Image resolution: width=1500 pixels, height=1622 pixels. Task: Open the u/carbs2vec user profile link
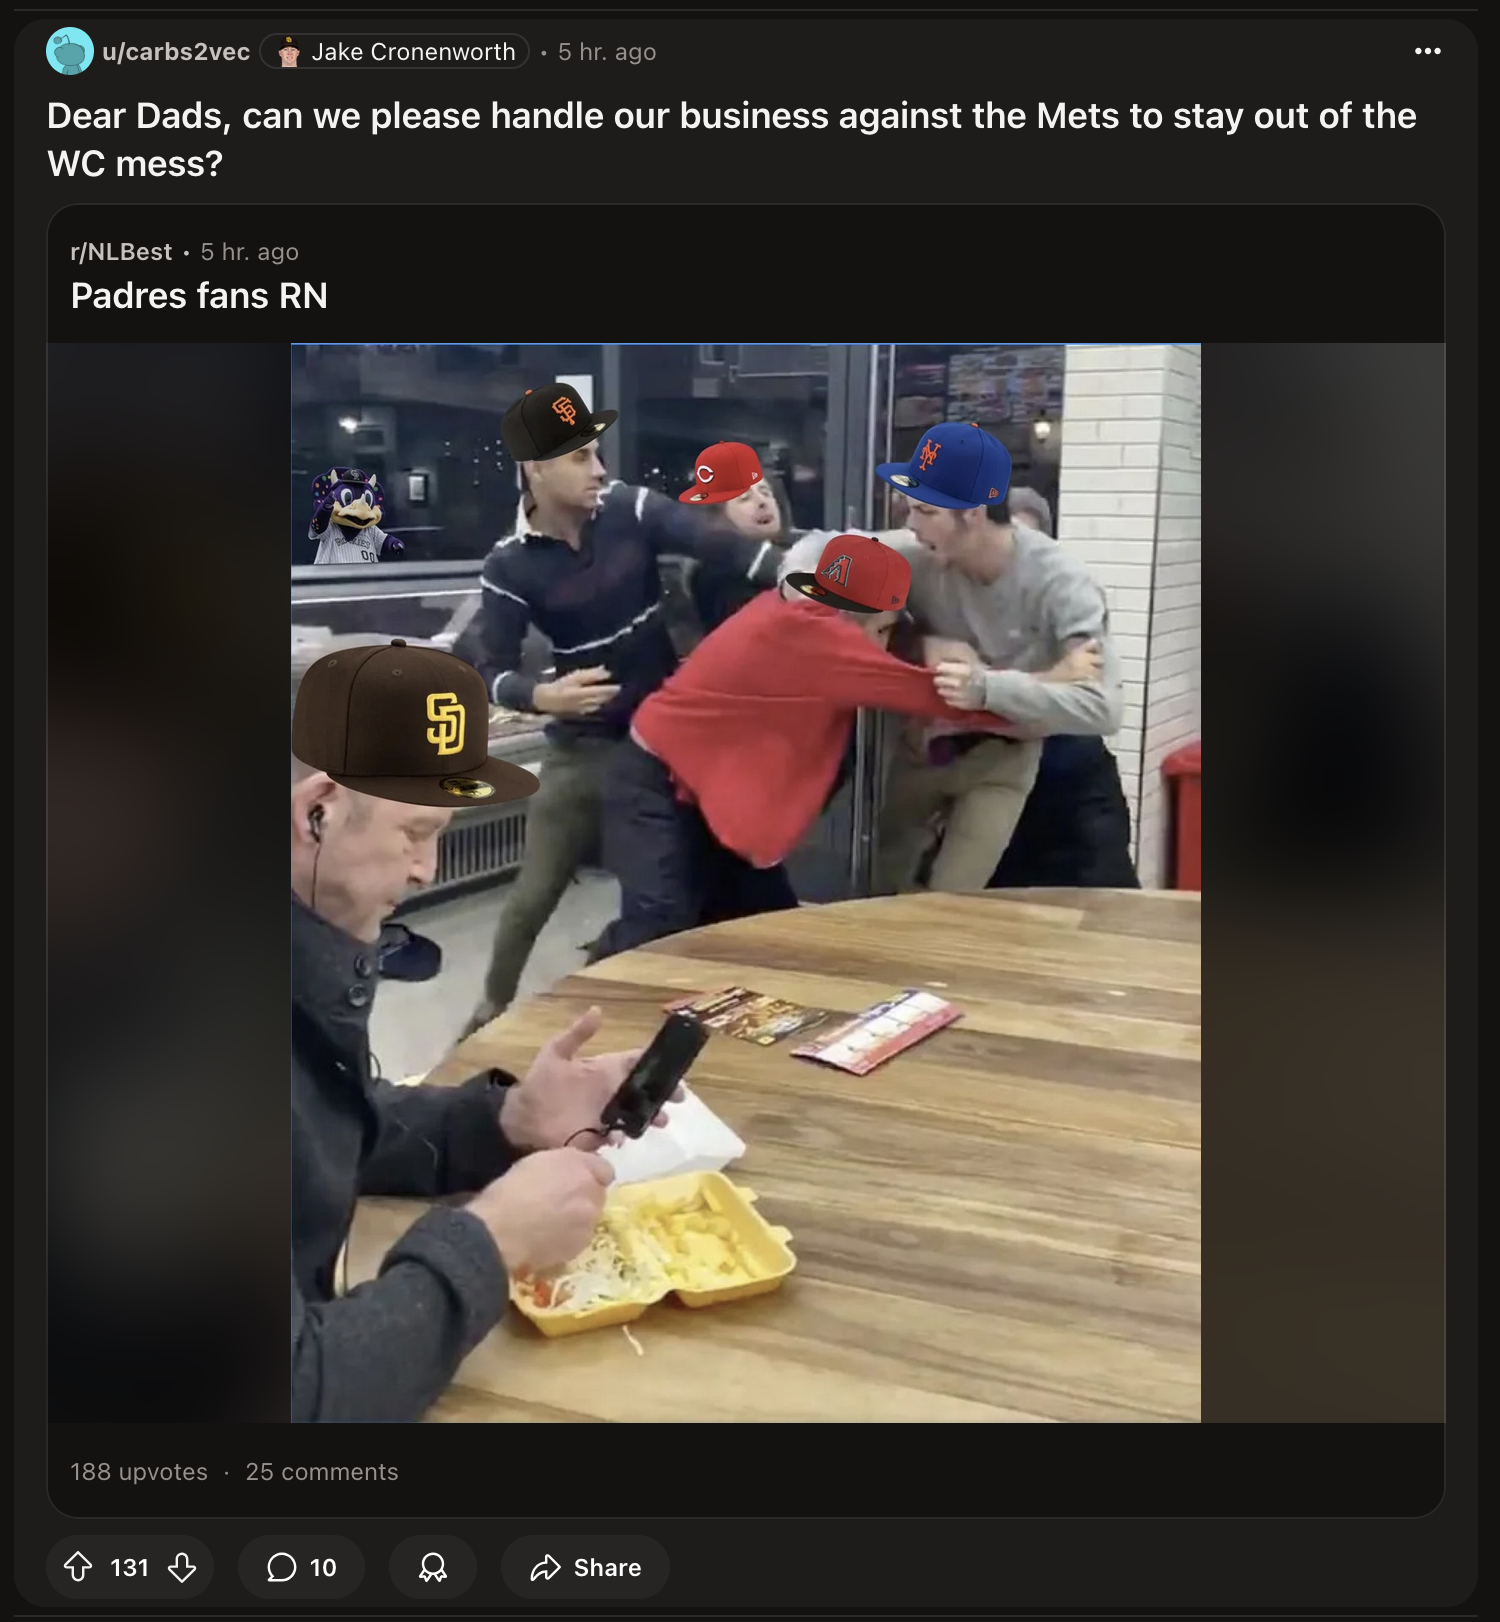point(176,52)
